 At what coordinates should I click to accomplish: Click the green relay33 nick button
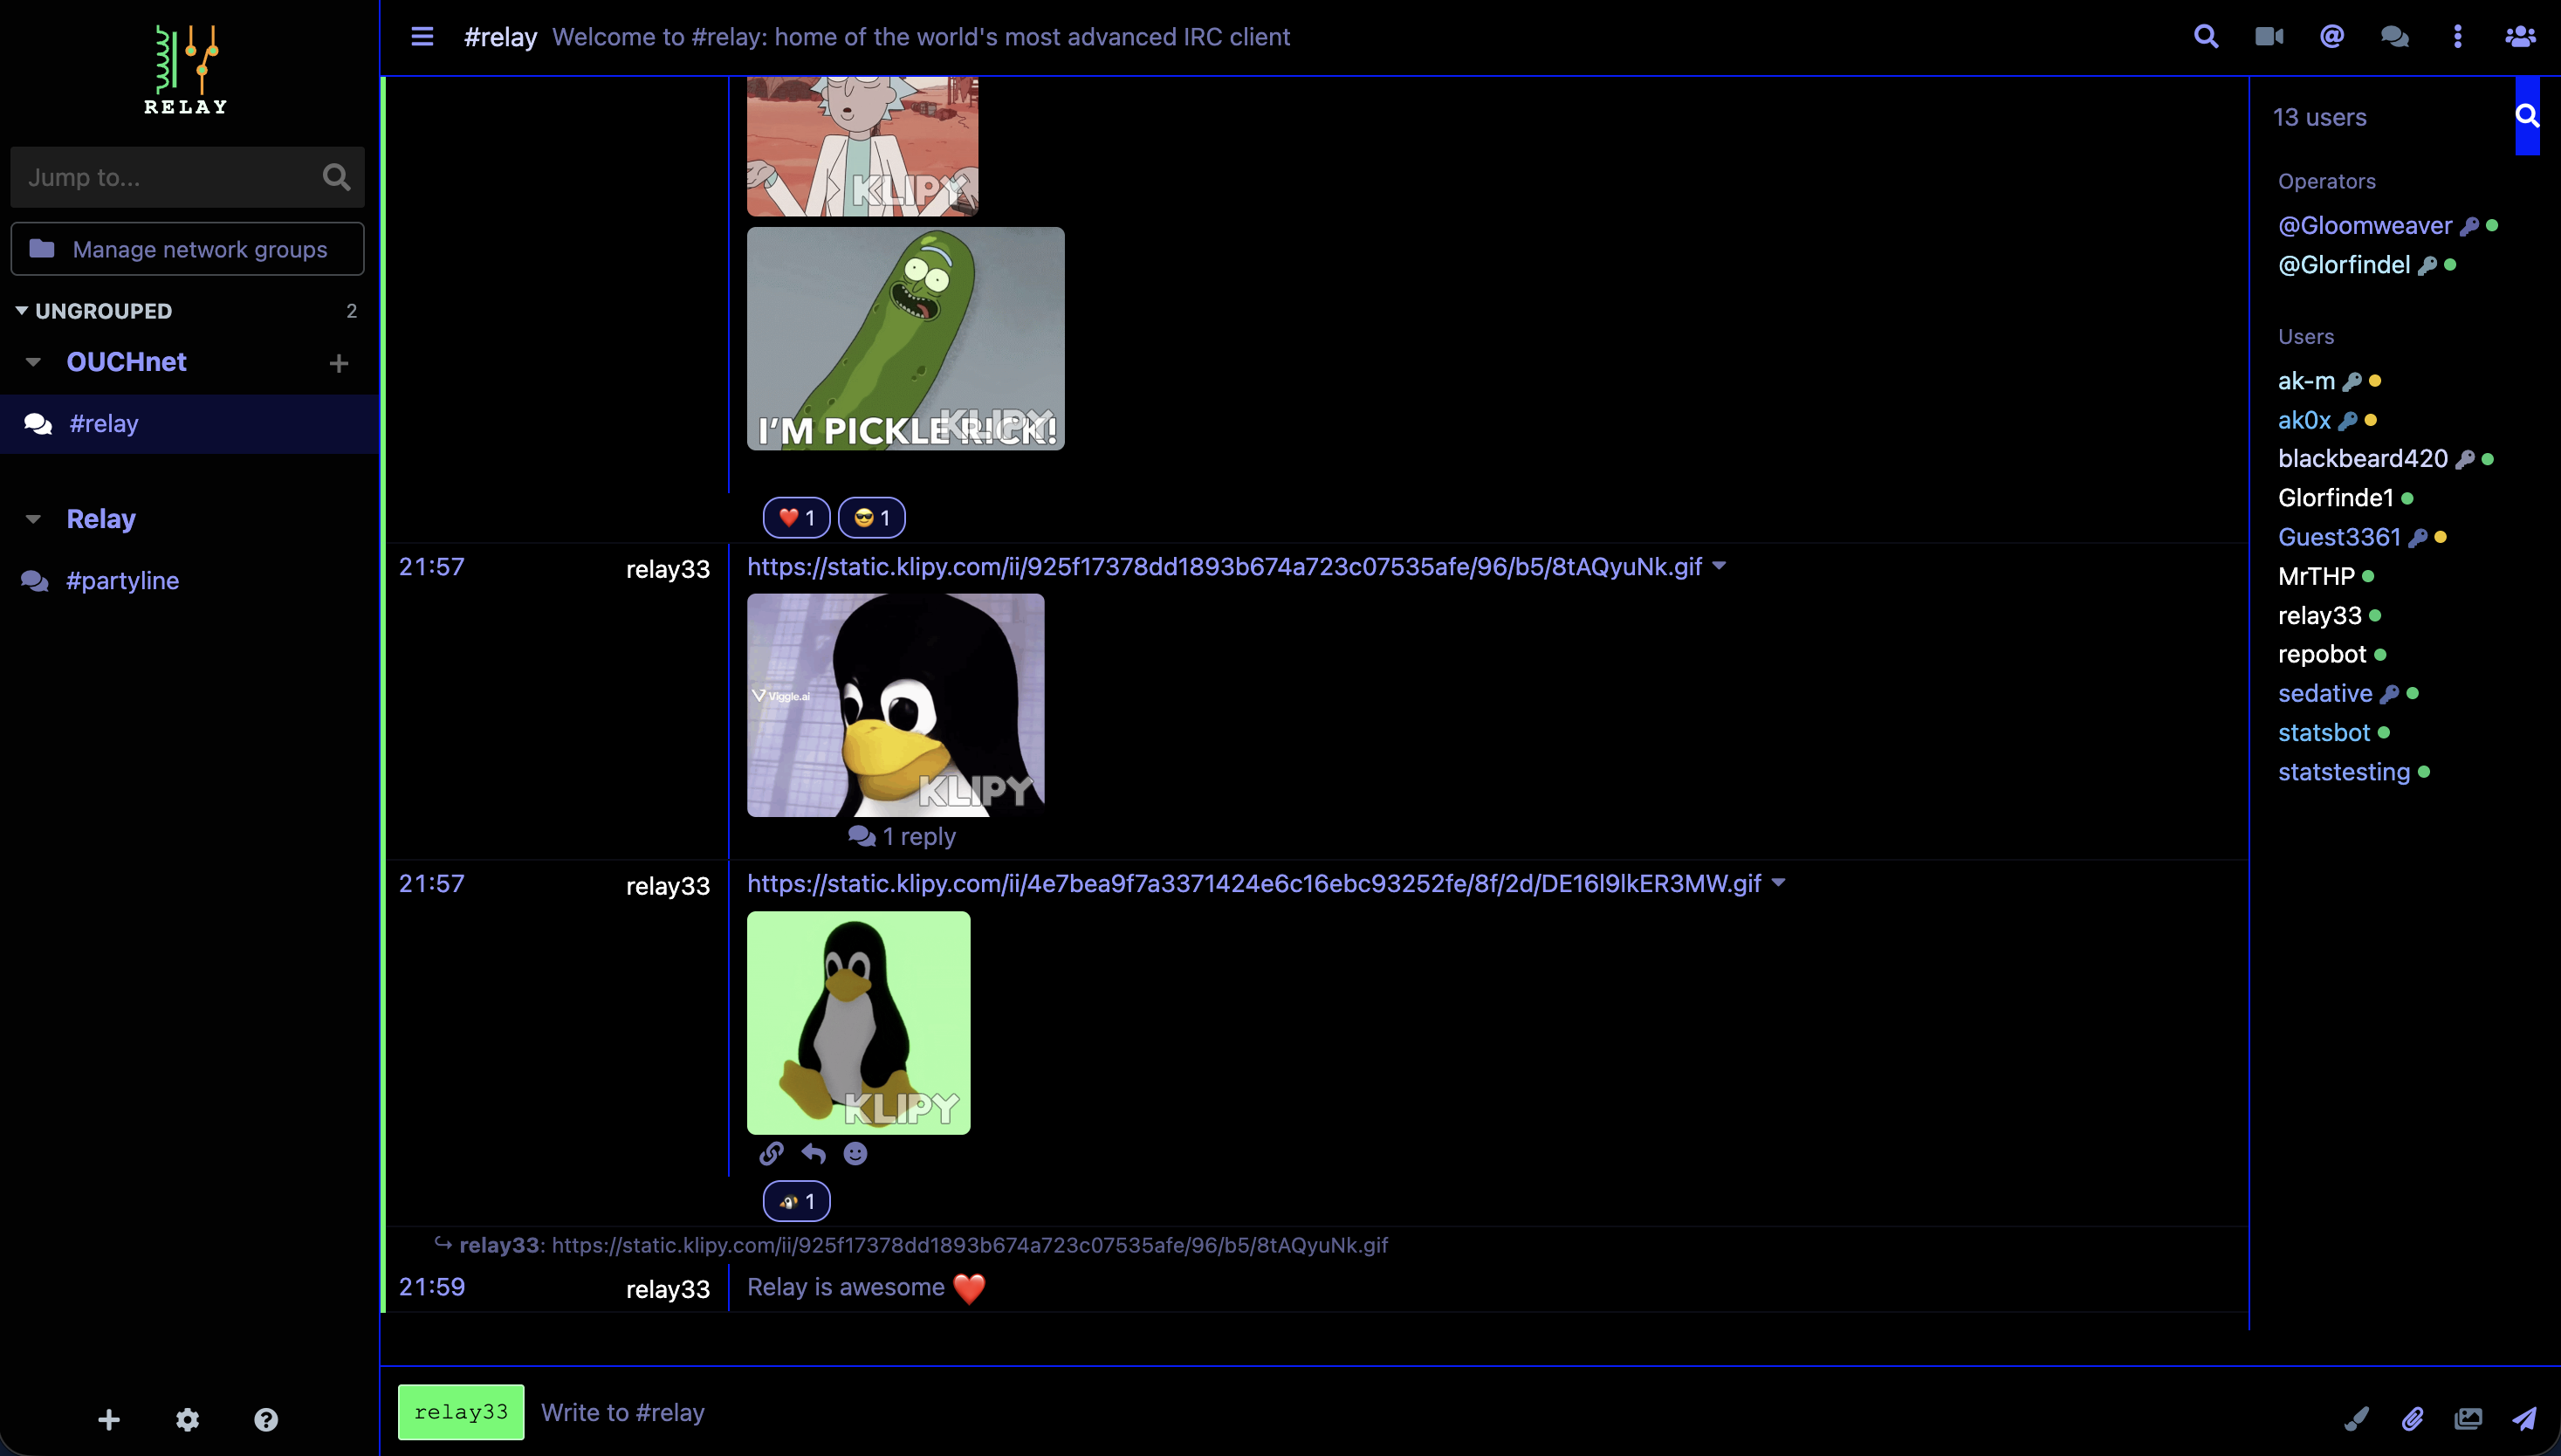point(460,1412)
